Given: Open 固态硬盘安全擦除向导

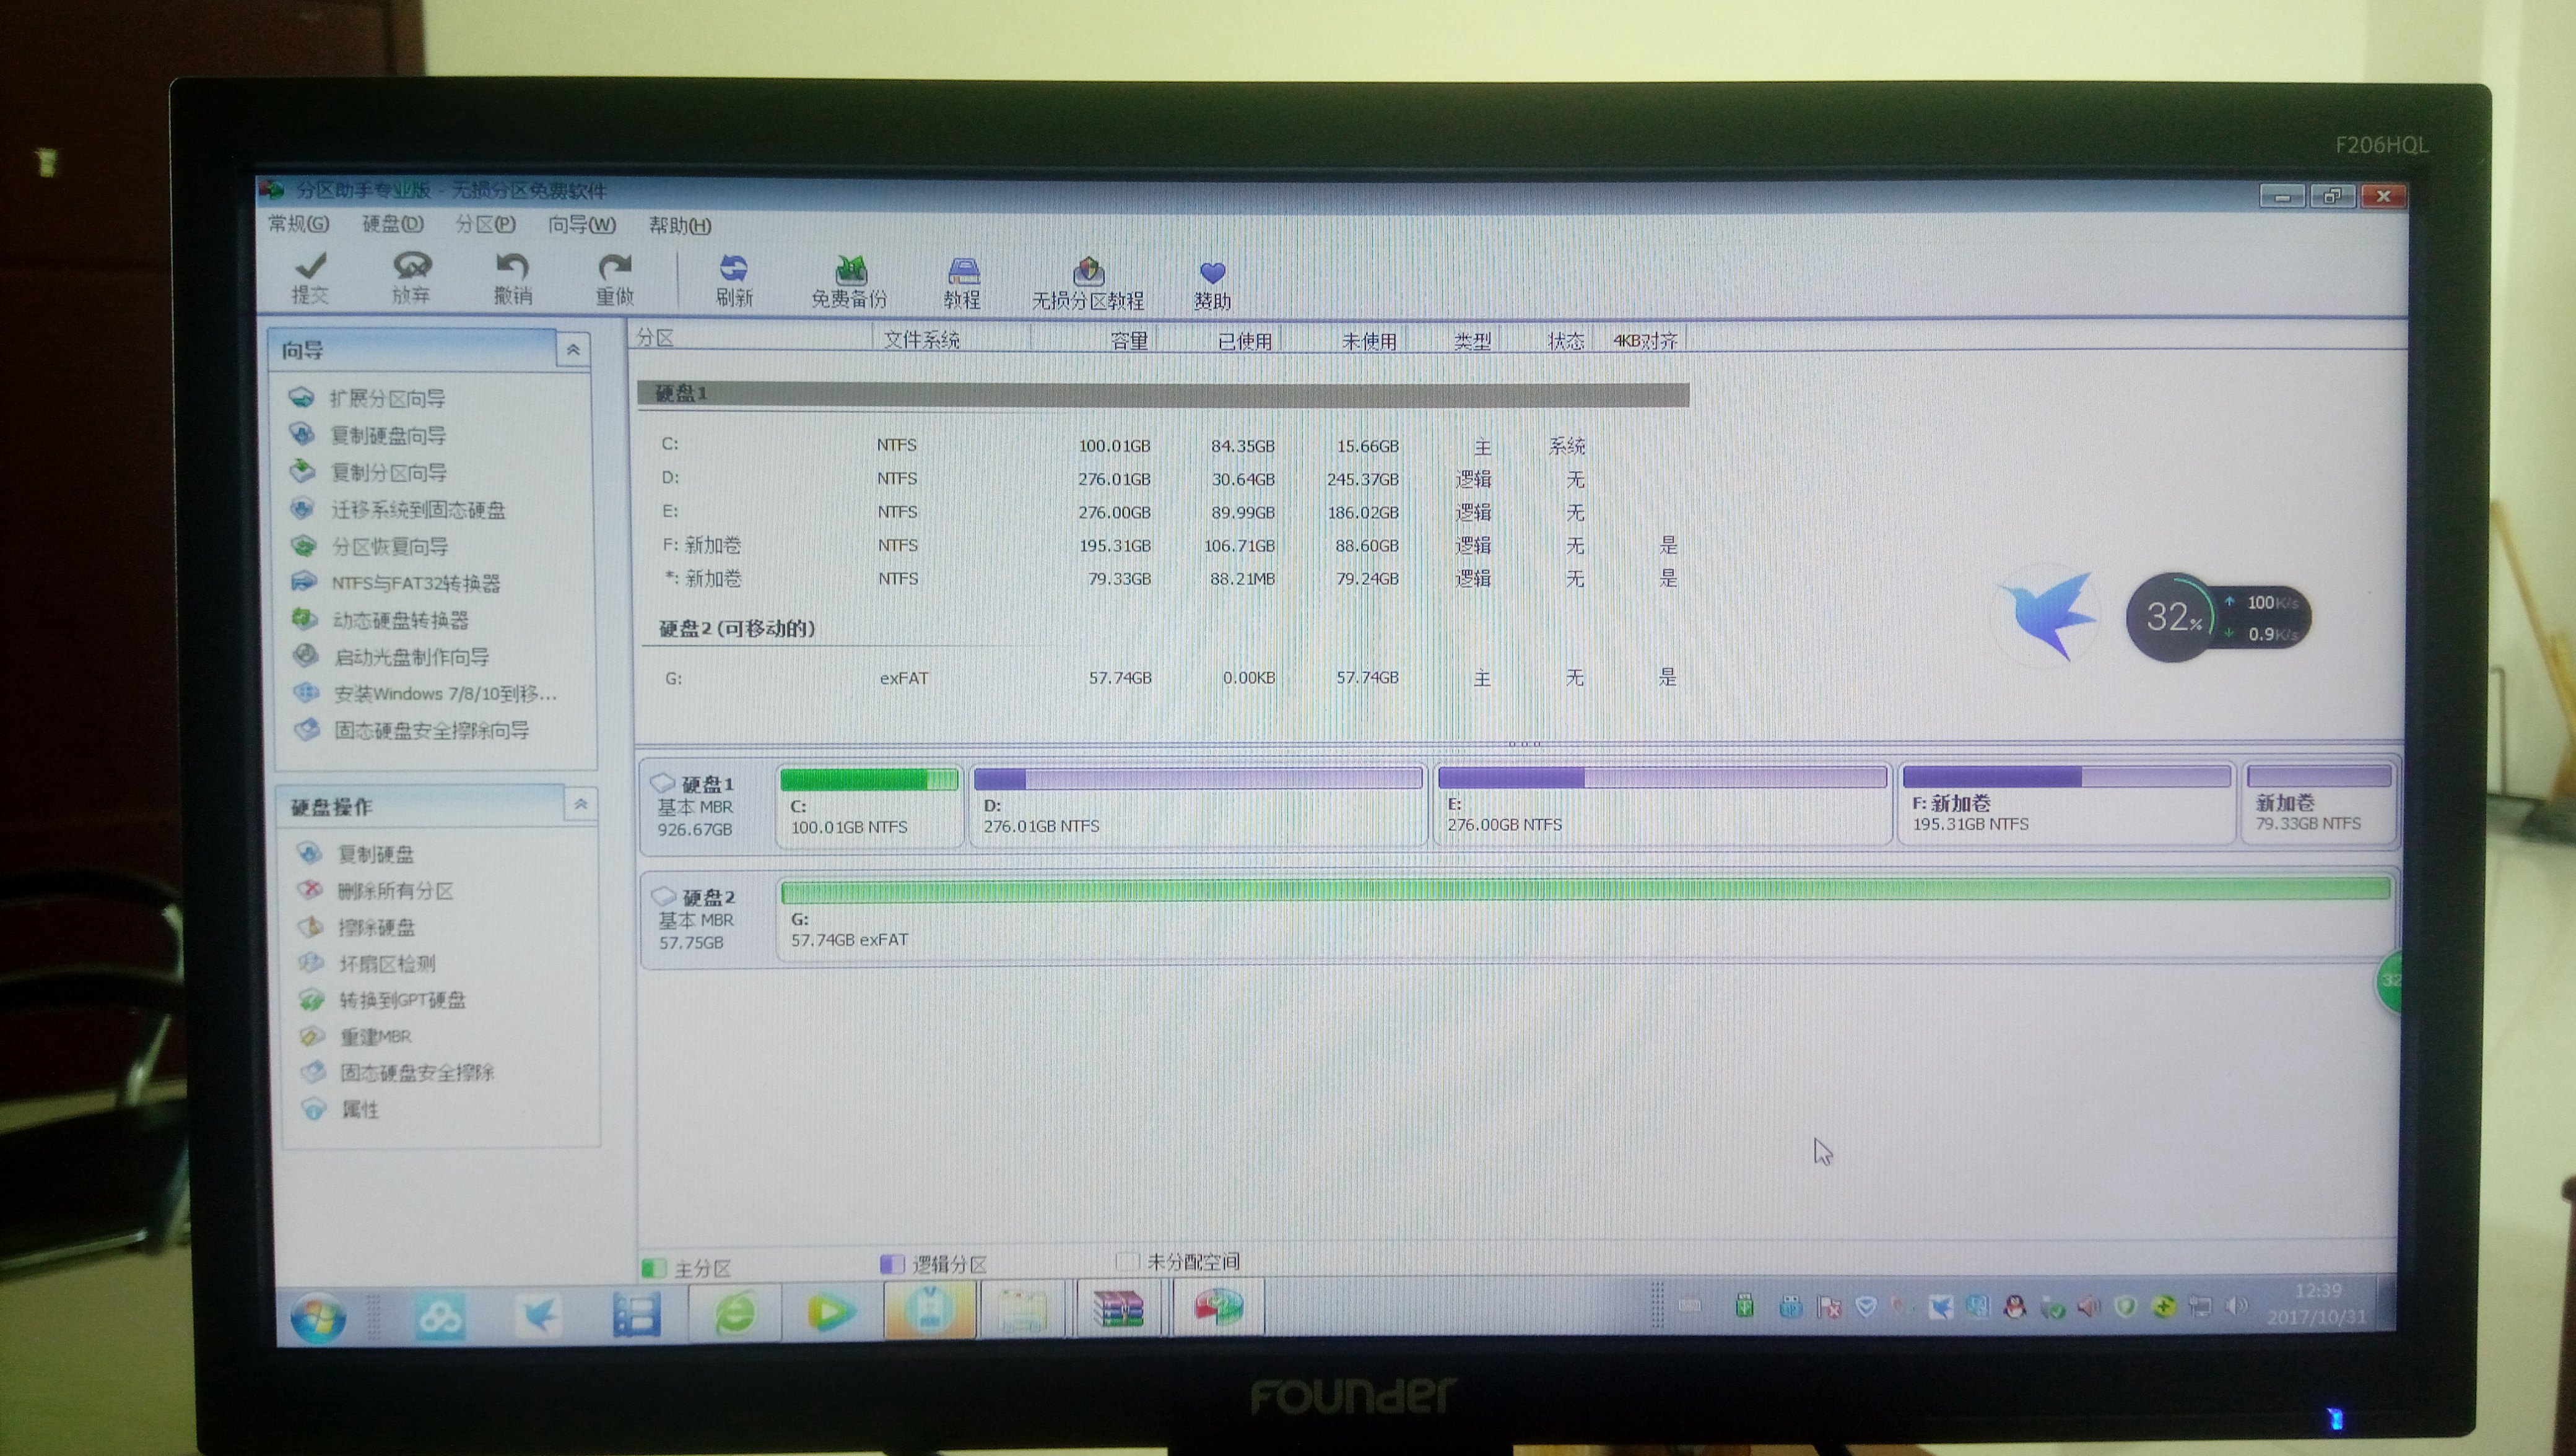Looking at the screenshot, I should [431, 731].
